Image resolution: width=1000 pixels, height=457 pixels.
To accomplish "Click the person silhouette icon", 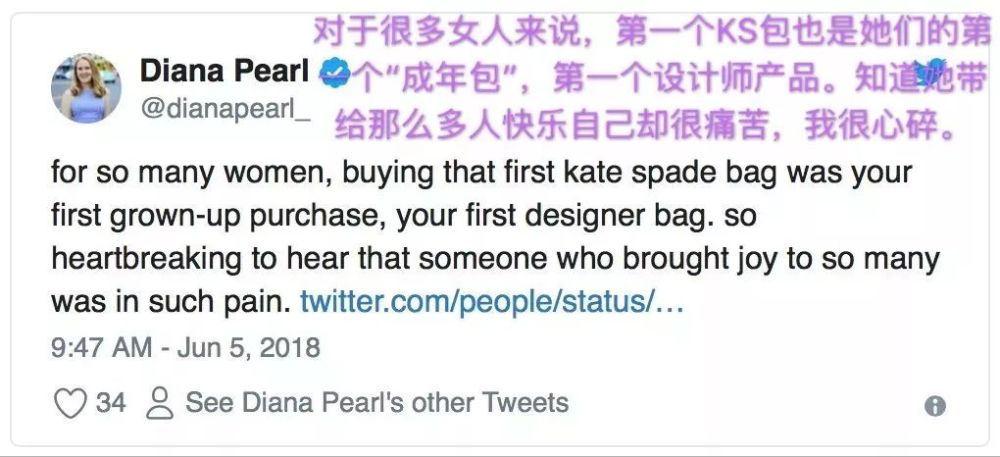I will click(x=160, y=404).
